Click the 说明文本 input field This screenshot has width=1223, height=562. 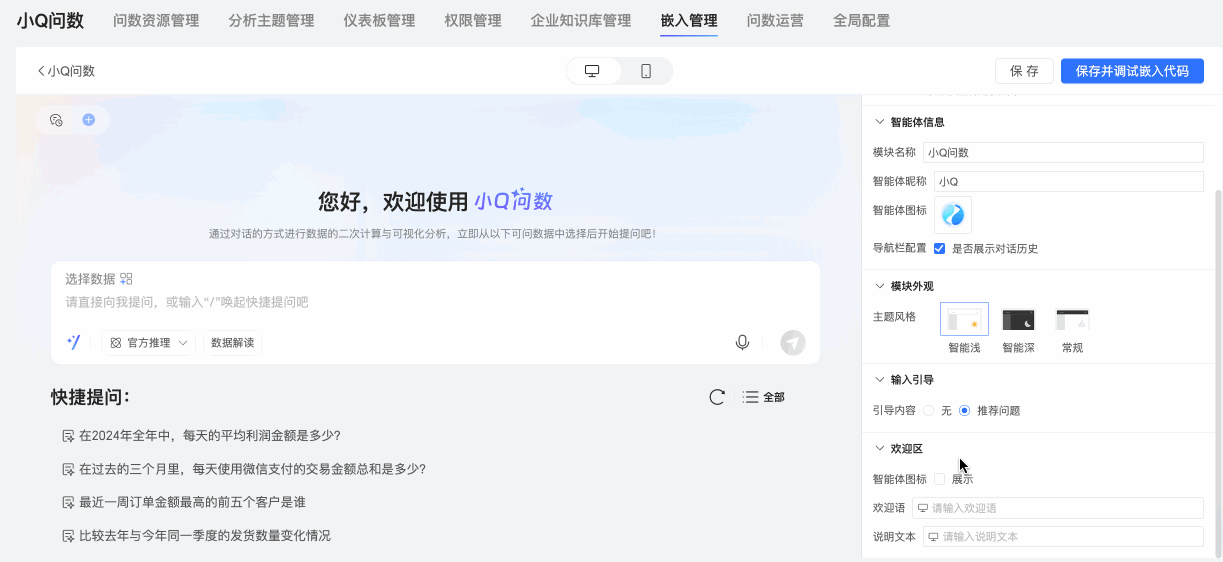point(1063,537)
